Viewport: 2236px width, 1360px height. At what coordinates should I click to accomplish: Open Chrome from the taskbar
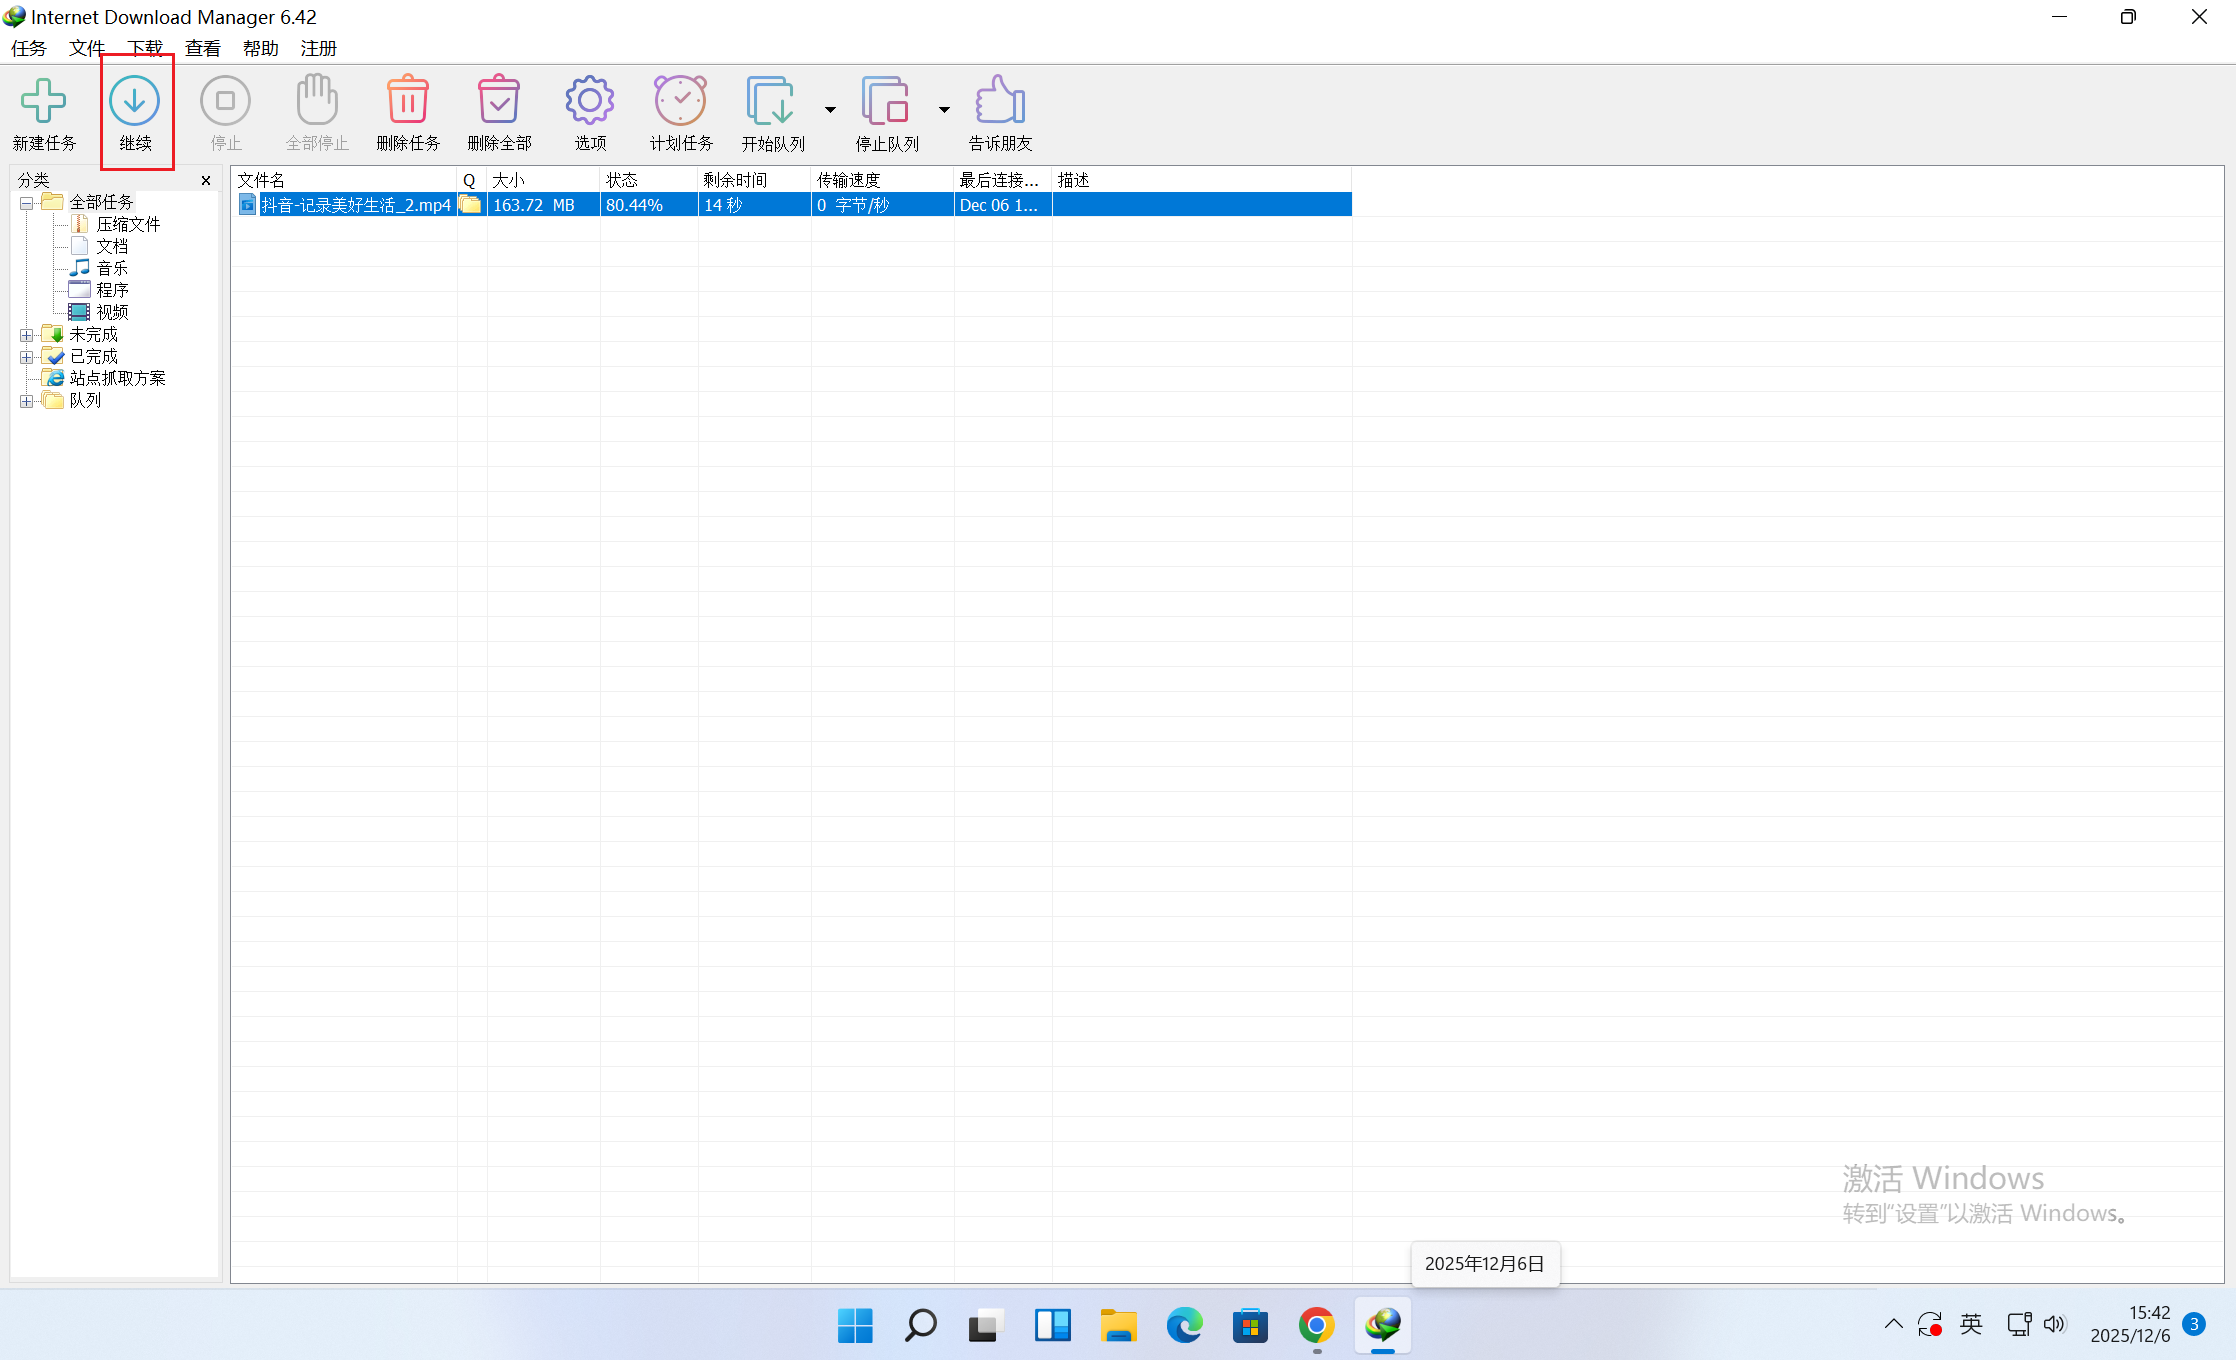tap(1316, 1326)
